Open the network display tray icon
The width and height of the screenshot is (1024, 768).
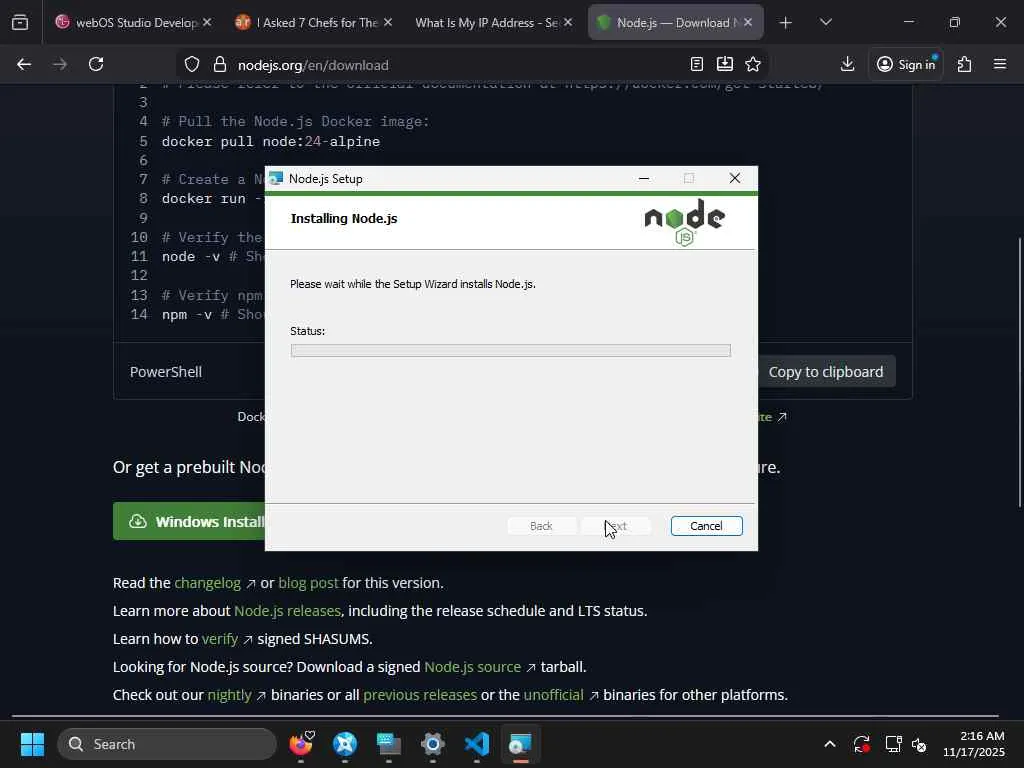pos(893,744)
